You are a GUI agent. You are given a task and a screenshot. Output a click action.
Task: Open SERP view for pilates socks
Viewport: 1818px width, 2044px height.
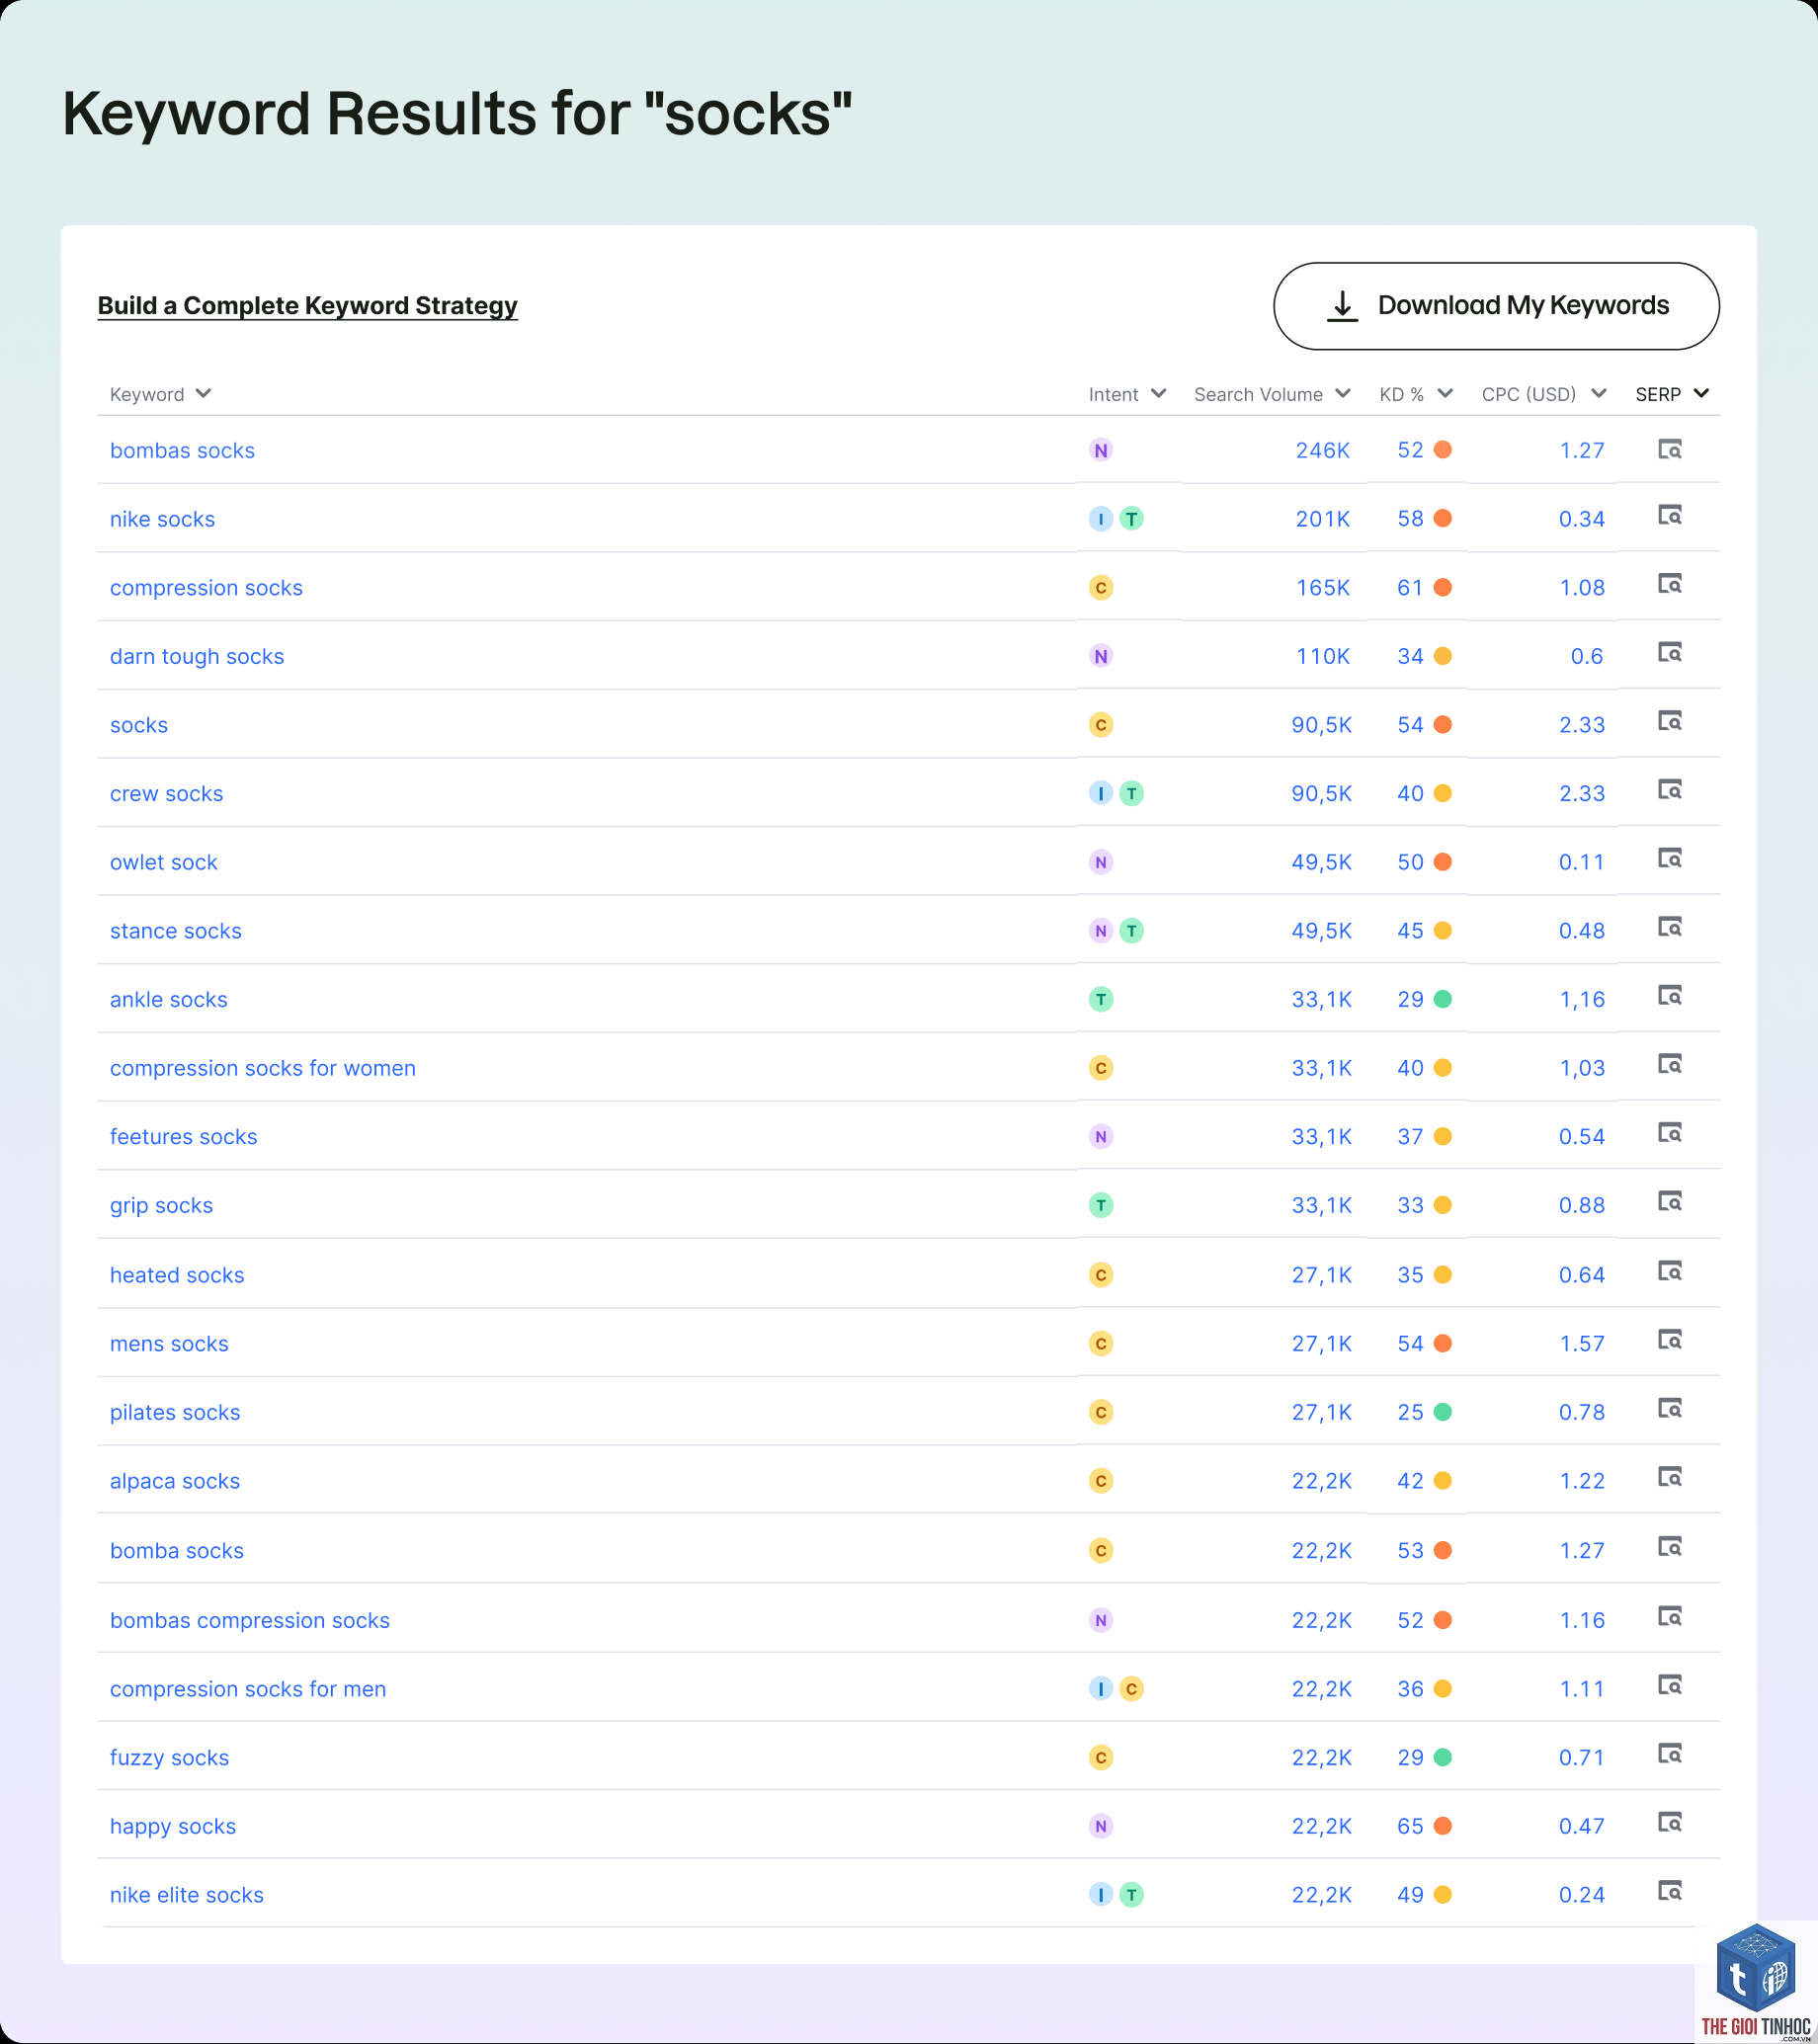coord(1669,1408)
